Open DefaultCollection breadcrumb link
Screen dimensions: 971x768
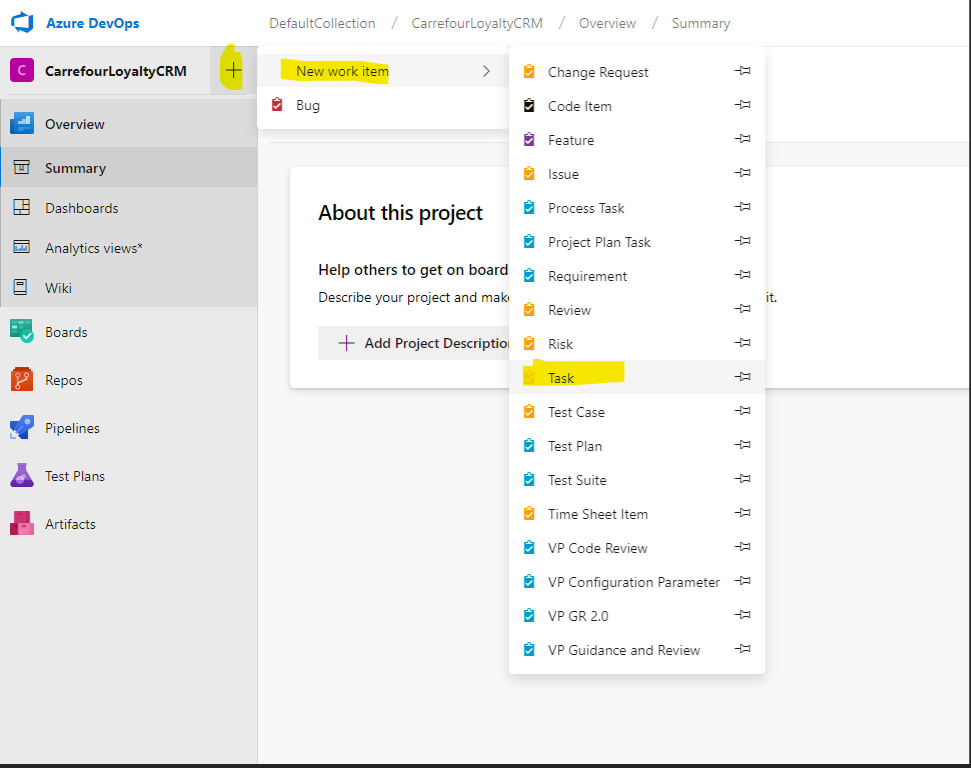(x=322, y=23)
